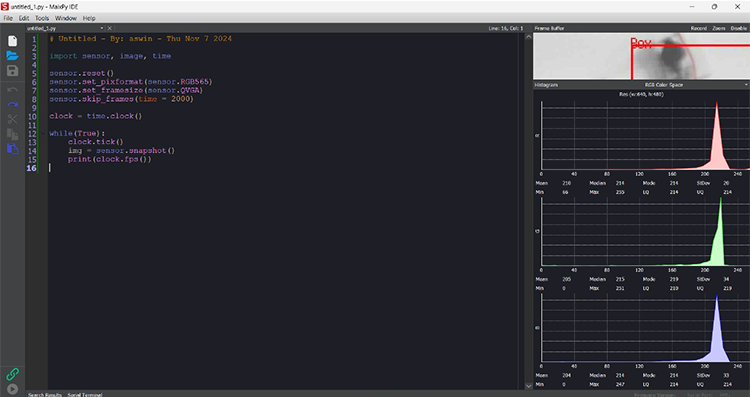Click code line 'sensor.skip_frames(time = 2000)'
The width and height of the screenshot is (750, 397).
121,99
